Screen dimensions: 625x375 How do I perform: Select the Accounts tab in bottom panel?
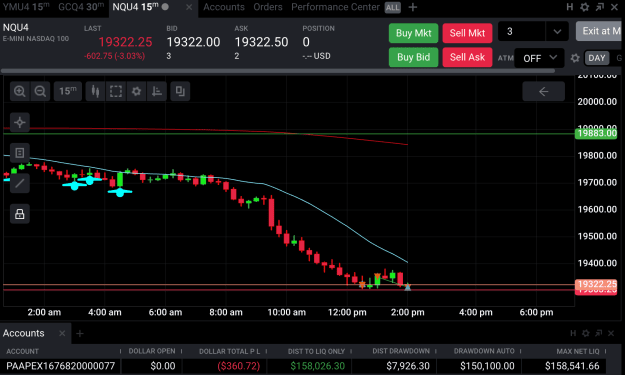click(x=24, y=333)
